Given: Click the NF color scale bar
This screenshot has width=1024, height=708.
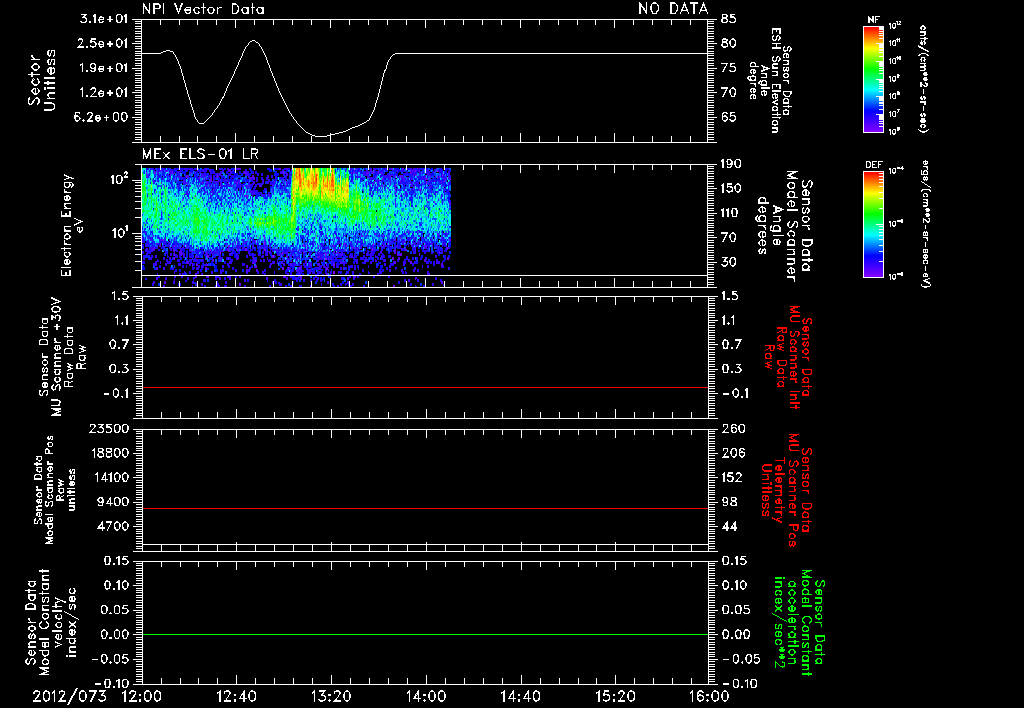Looking at the screenshot, I should (873, 78).
